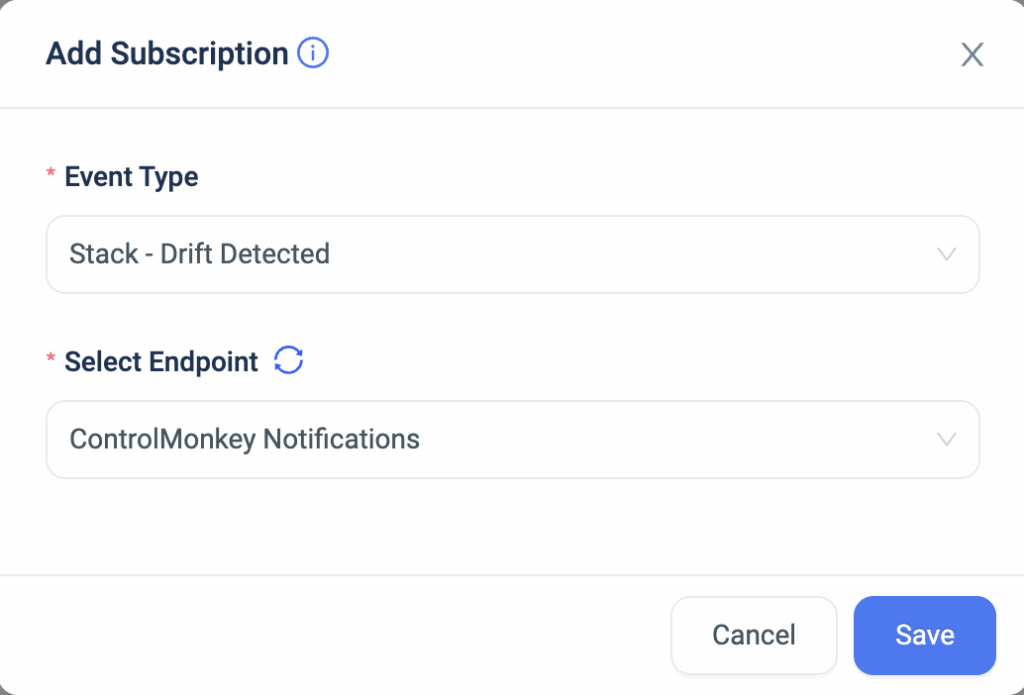
Task: Click the info icon beside Add Subscription
Action: pyautogui.click(x=313, y=53)
